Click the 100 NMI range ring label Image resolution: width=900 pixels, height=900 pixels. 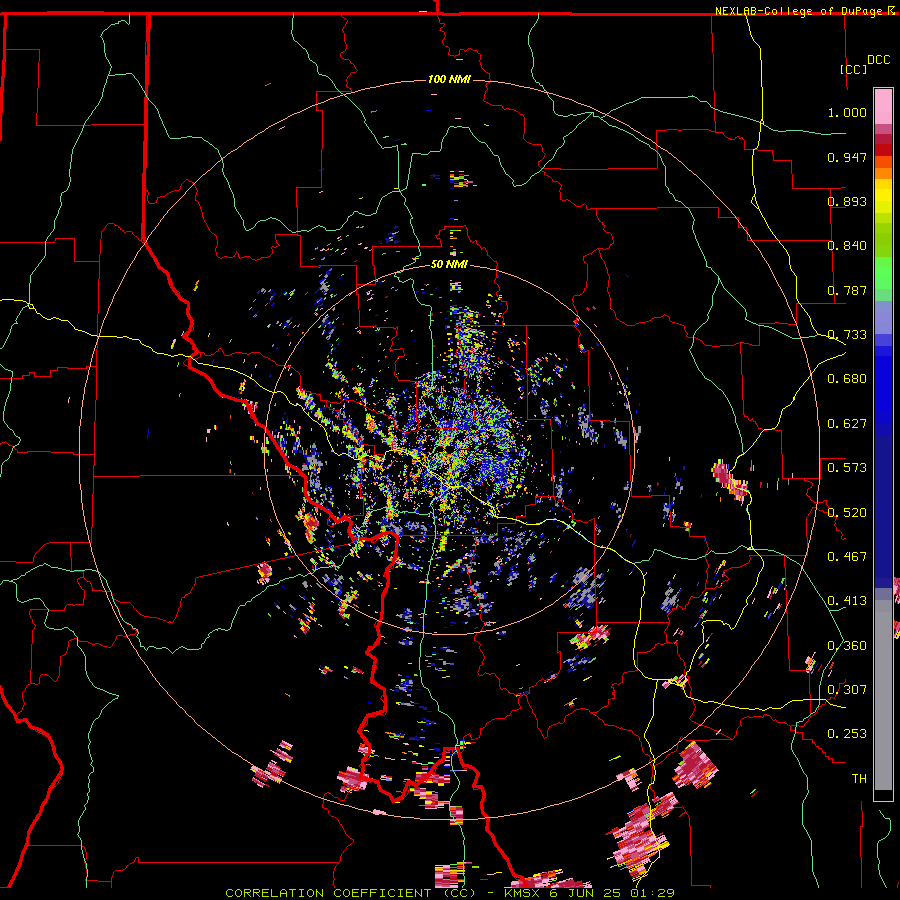point(449,79)
